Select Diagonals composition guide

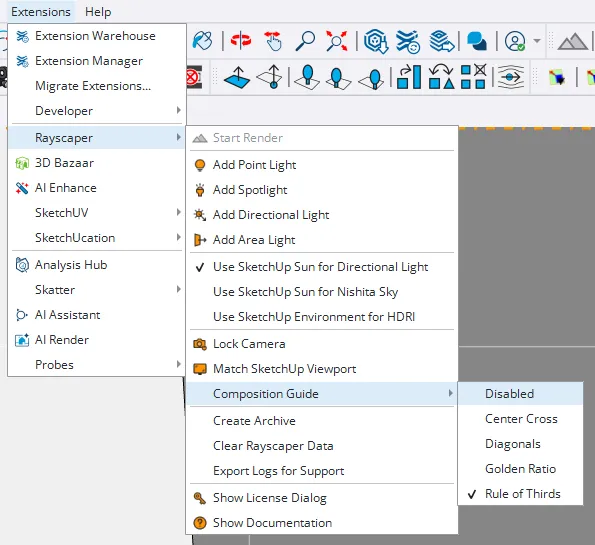point(520,444)
